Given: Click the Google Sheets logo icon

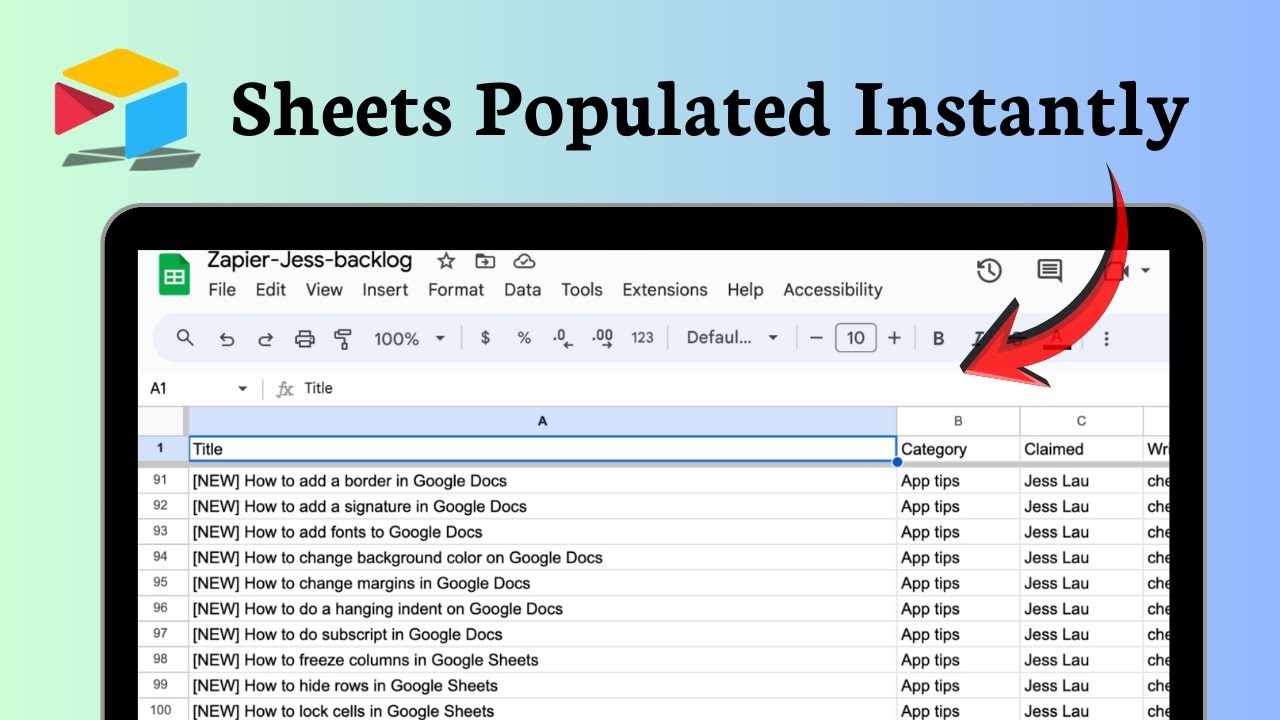Looking at the screenshot, I should click(x=174, y=275).
